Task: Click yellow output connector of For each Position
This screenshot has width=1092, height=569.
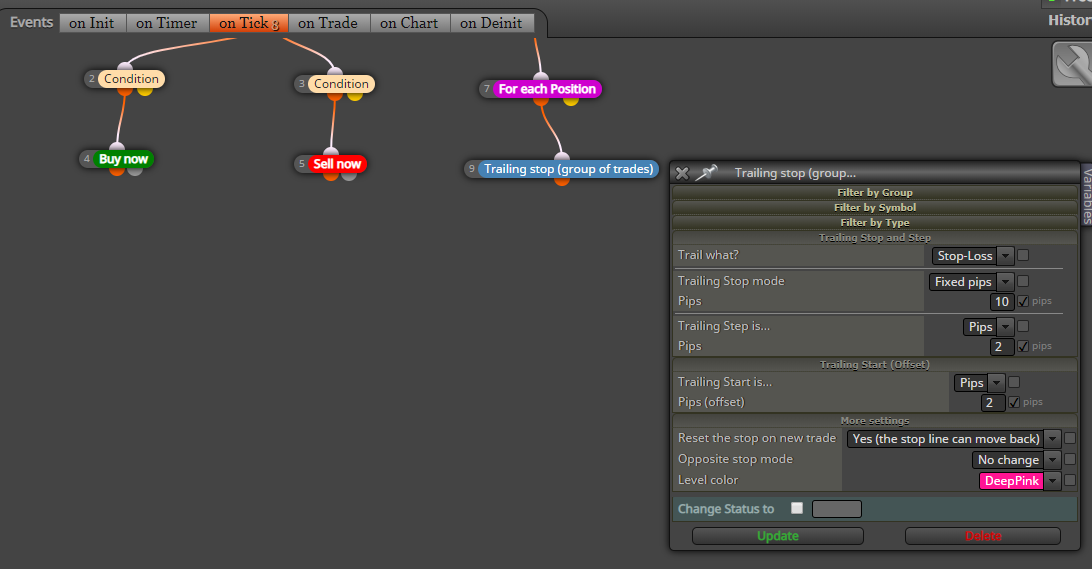Action: (570, 101)
